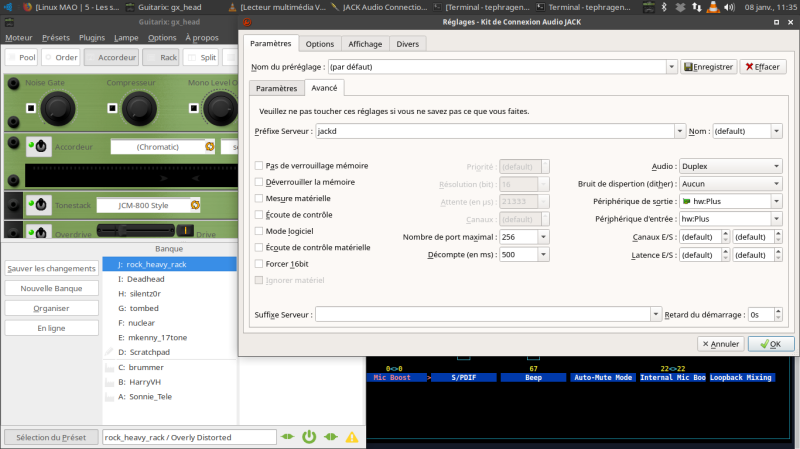
Task: Click the Compresseur knob
Action: click(x=139, y=109)
